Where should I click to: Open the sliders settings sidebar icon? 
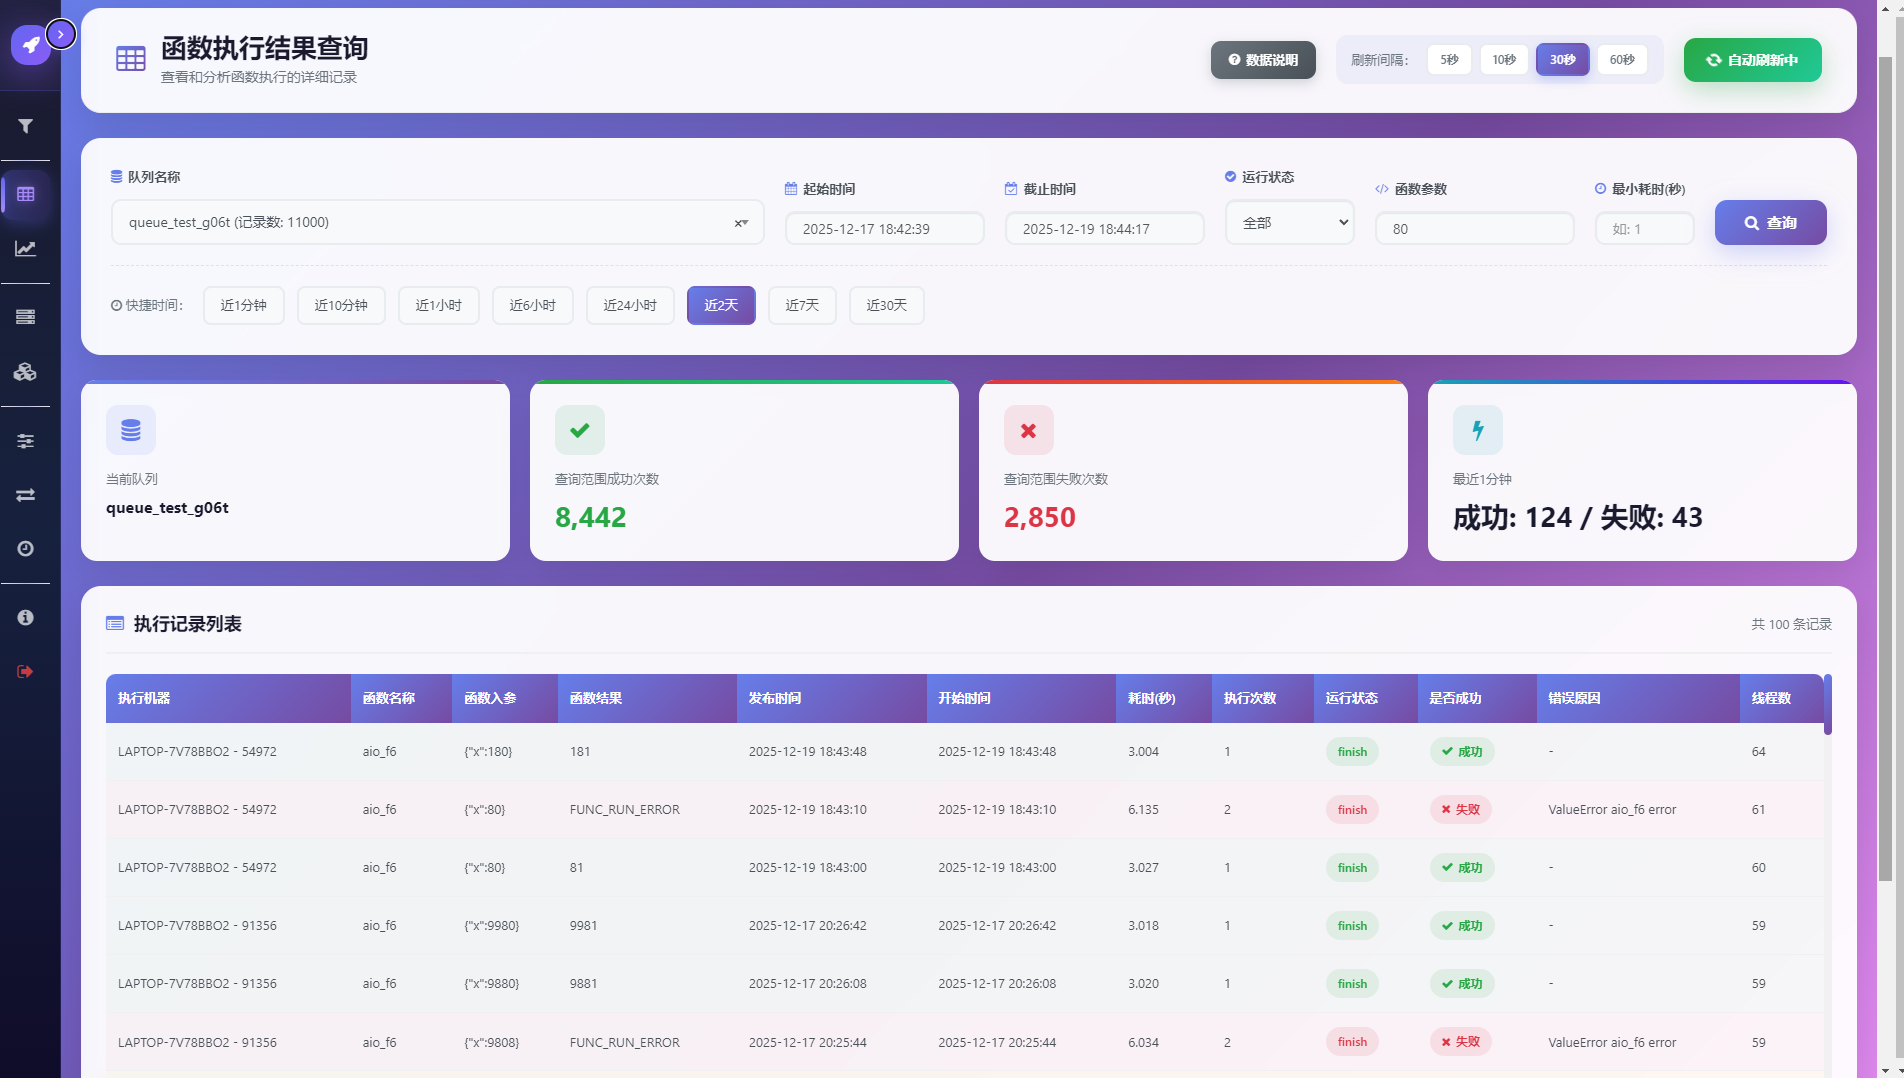tap(26, 441)
